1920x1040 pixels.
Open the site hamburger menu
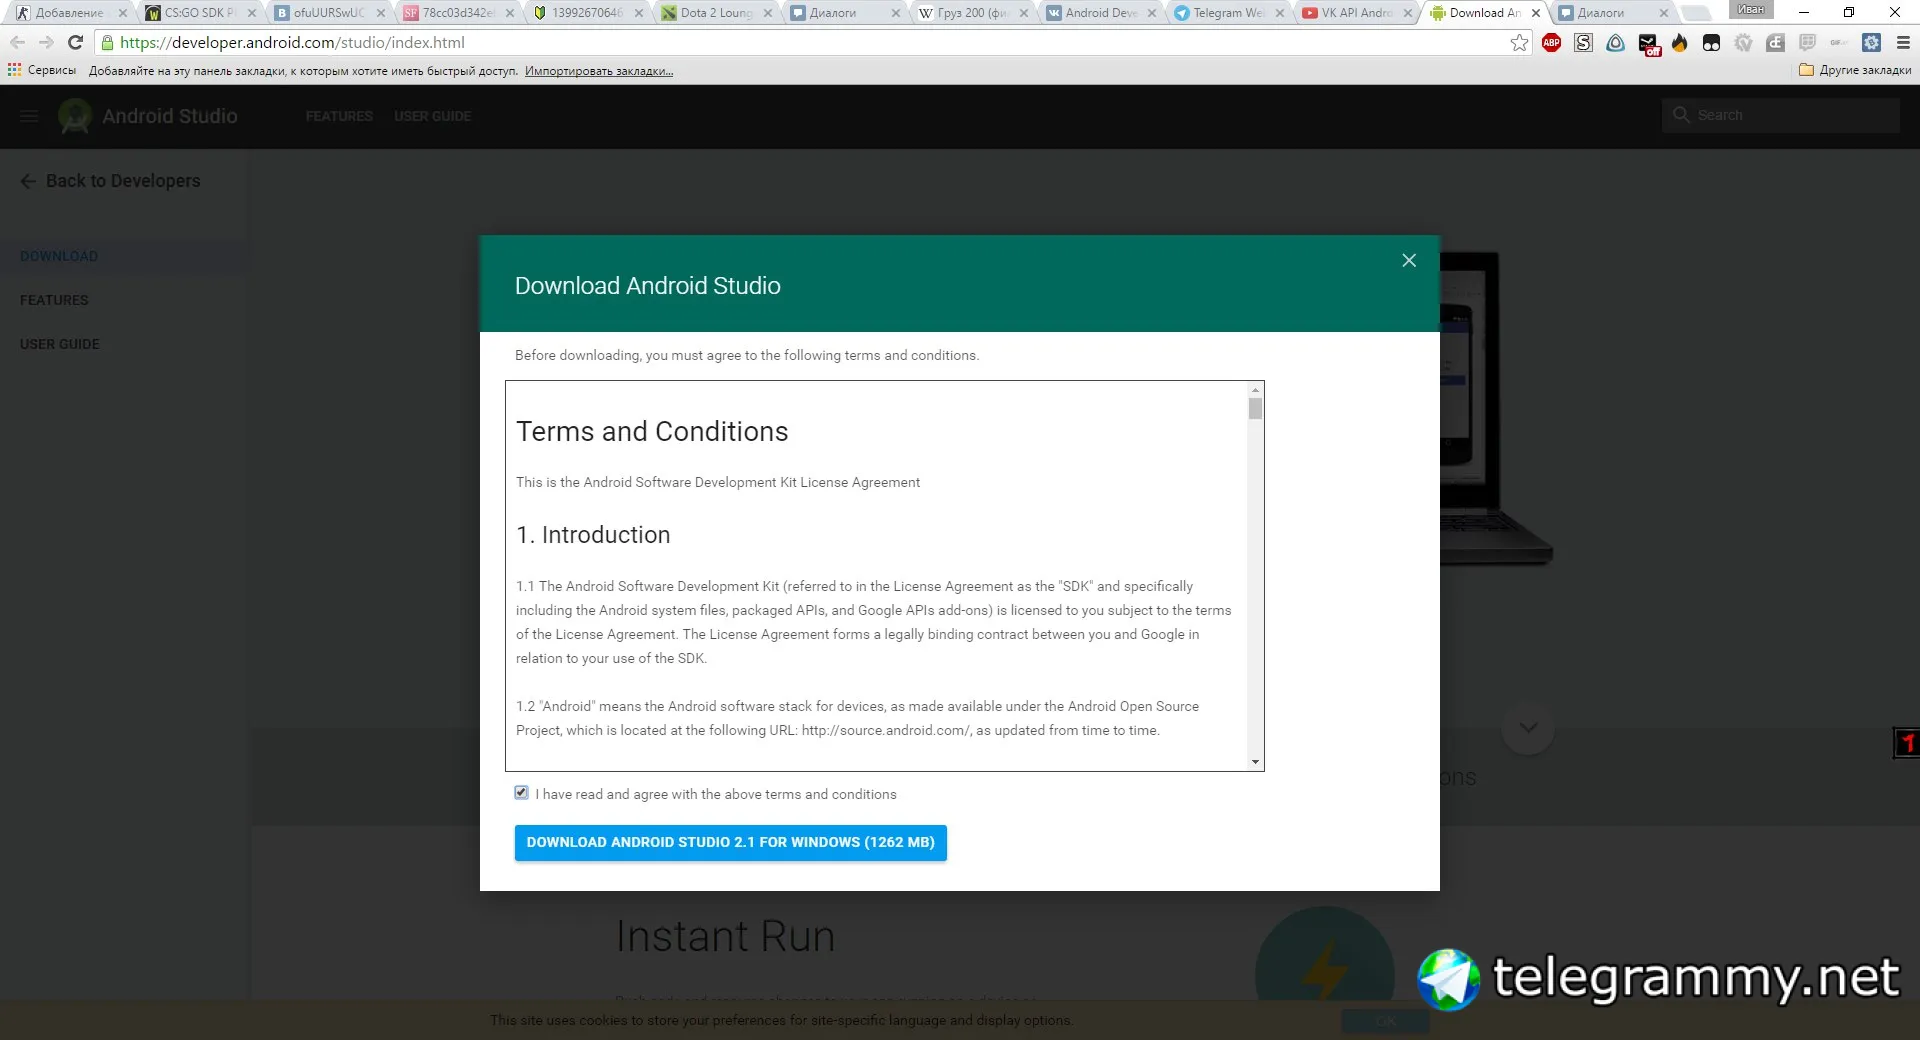point(29,116)
